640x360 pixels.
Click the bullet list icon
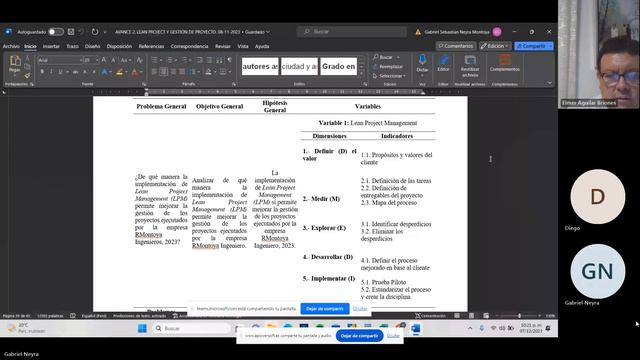154,60
